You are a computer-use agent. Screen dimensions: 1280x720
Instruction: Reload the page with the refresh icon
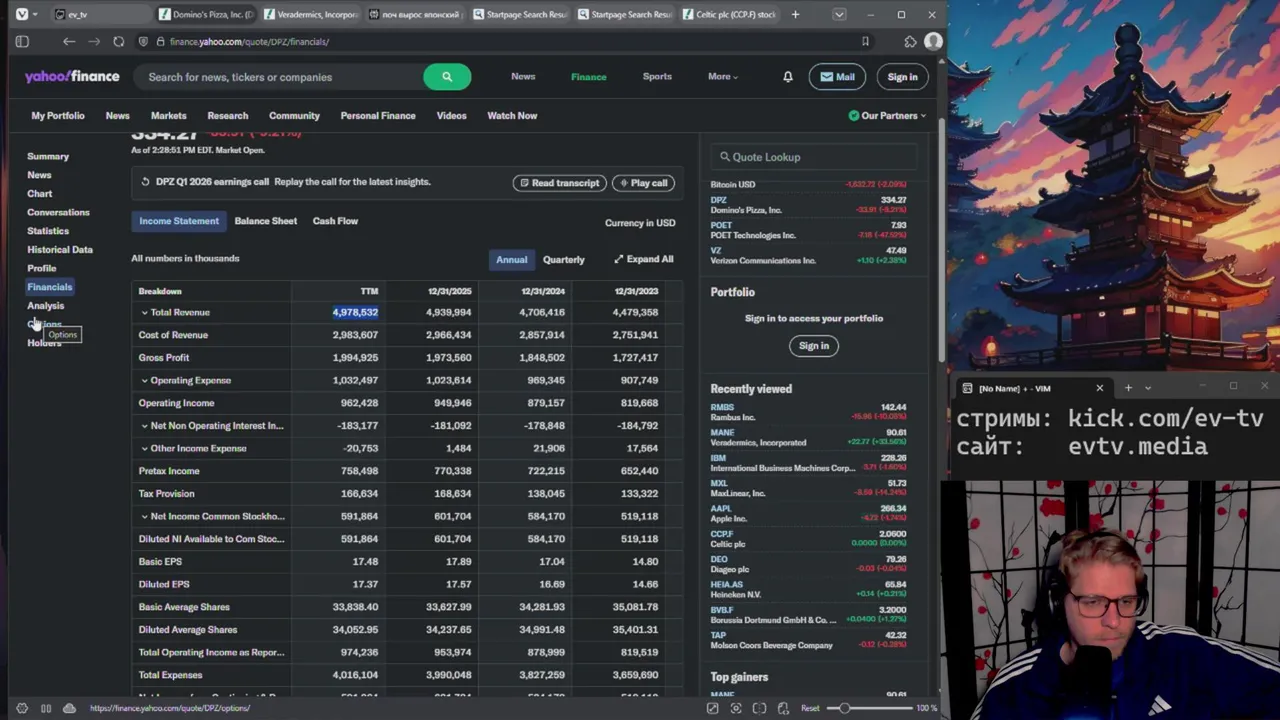(x=119, y=41)
